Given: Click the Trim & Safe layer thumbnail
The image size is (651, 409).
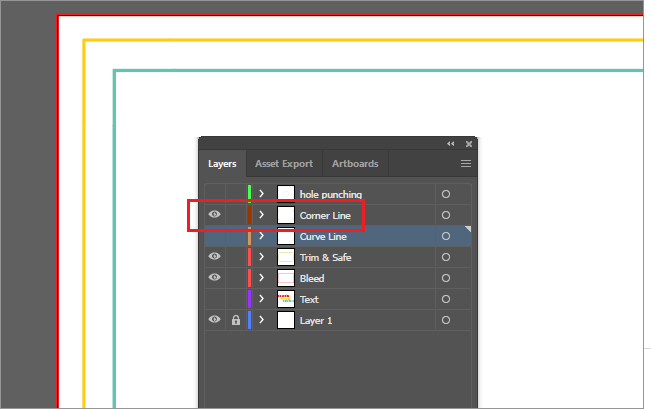Looking at the screenshot, I should pos(286,257).
